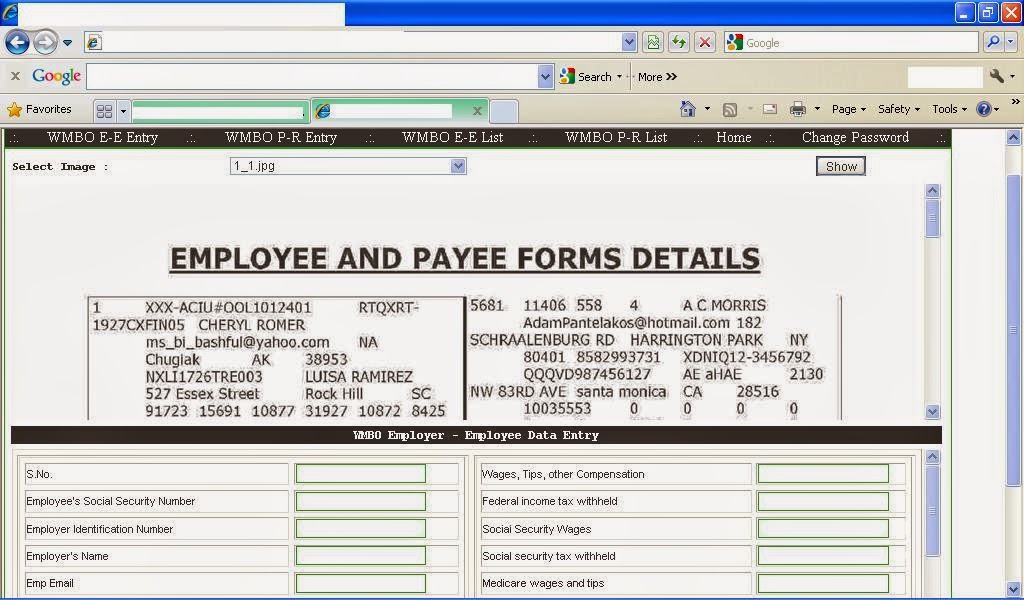Click the RSS Feeds icon
This screenshot has height=600, width=1024.
pos(729,110)
